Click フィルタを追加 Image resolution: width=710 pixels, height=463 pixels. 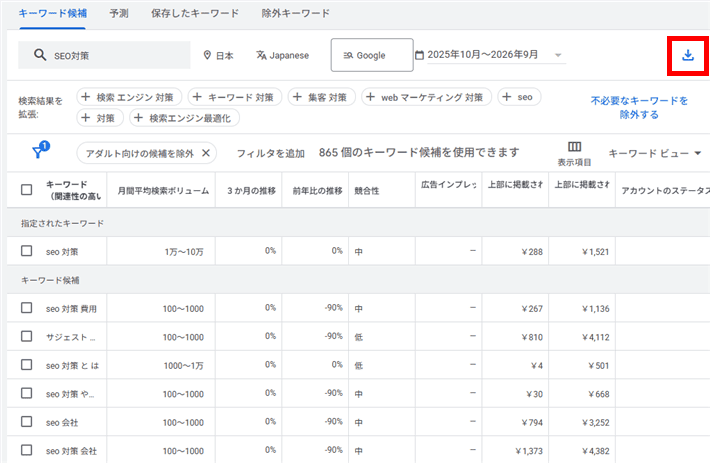coord(271,154)
